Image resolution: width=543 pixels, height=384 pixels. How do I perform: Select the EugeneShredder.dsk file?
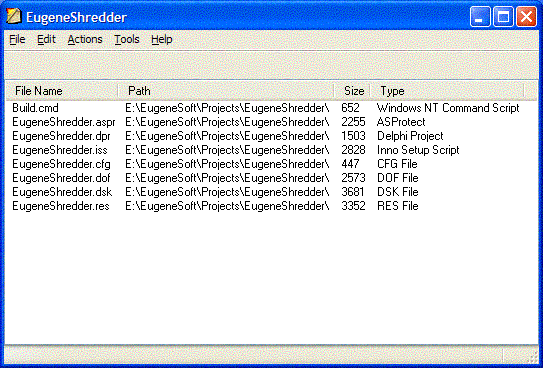[62, 192]
